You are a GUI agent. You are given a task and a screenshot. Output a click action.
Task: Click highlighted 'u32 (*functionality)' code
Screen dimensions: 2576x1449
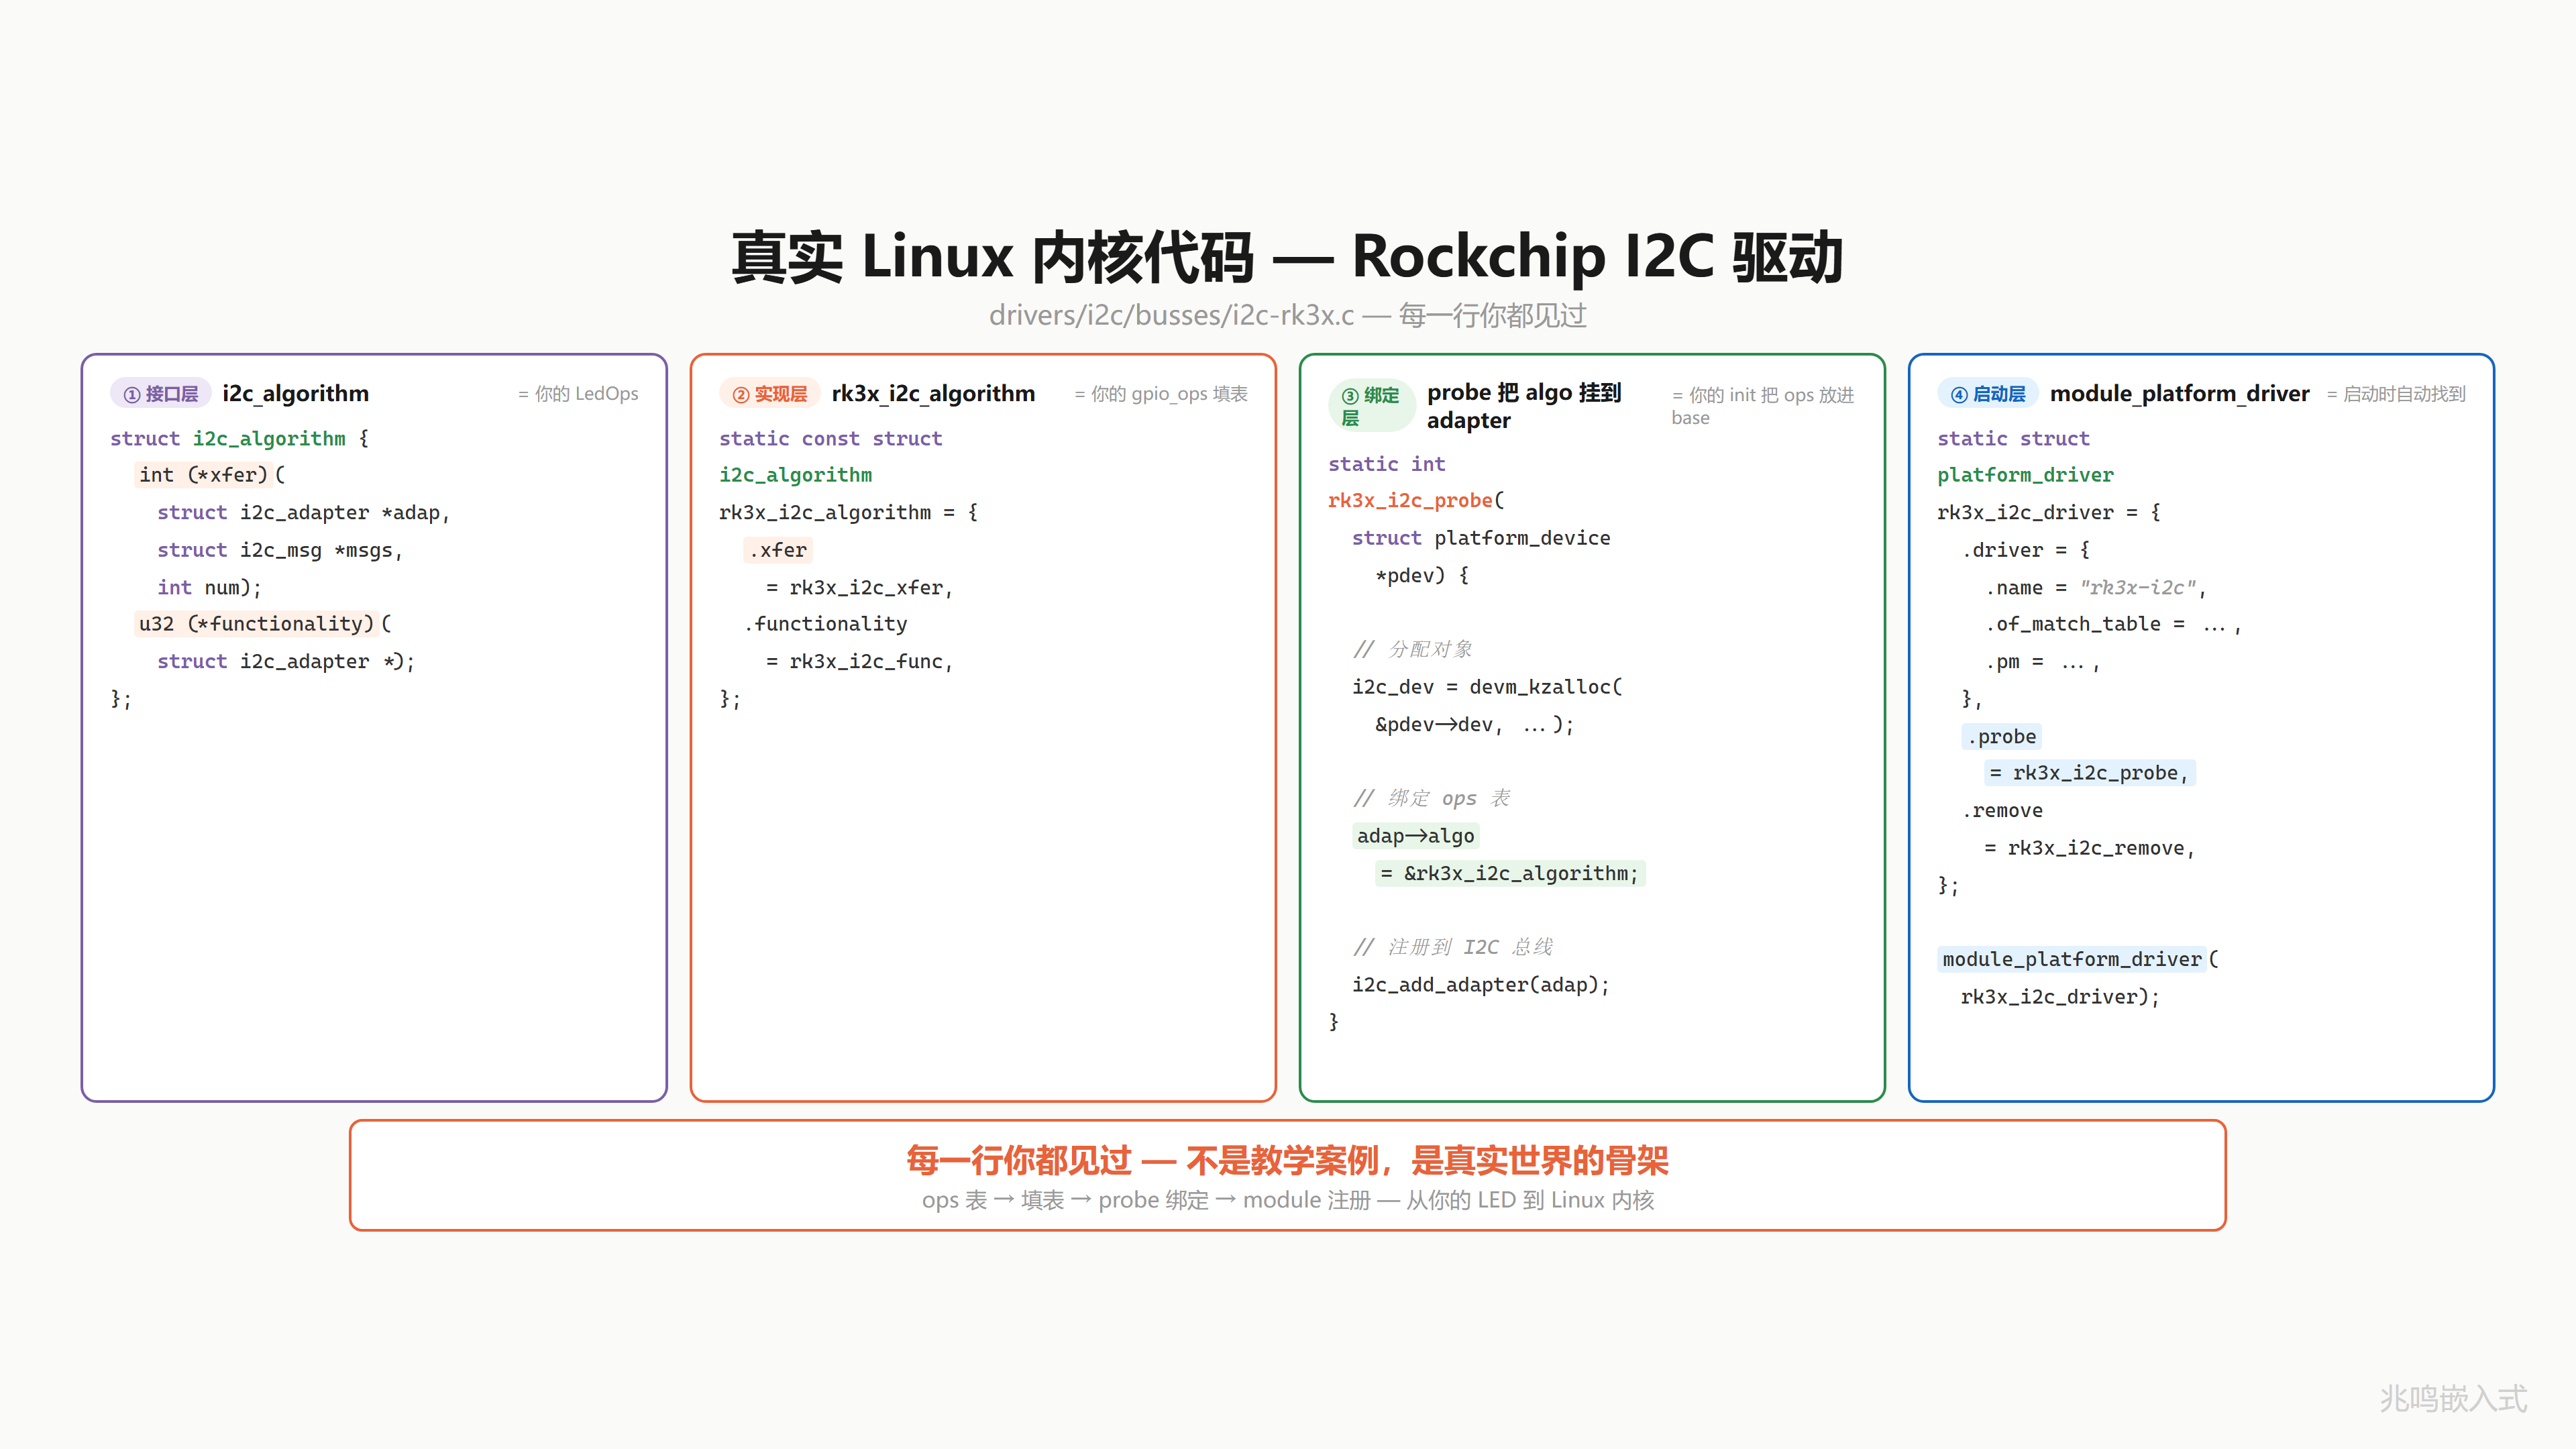(256, 624)
